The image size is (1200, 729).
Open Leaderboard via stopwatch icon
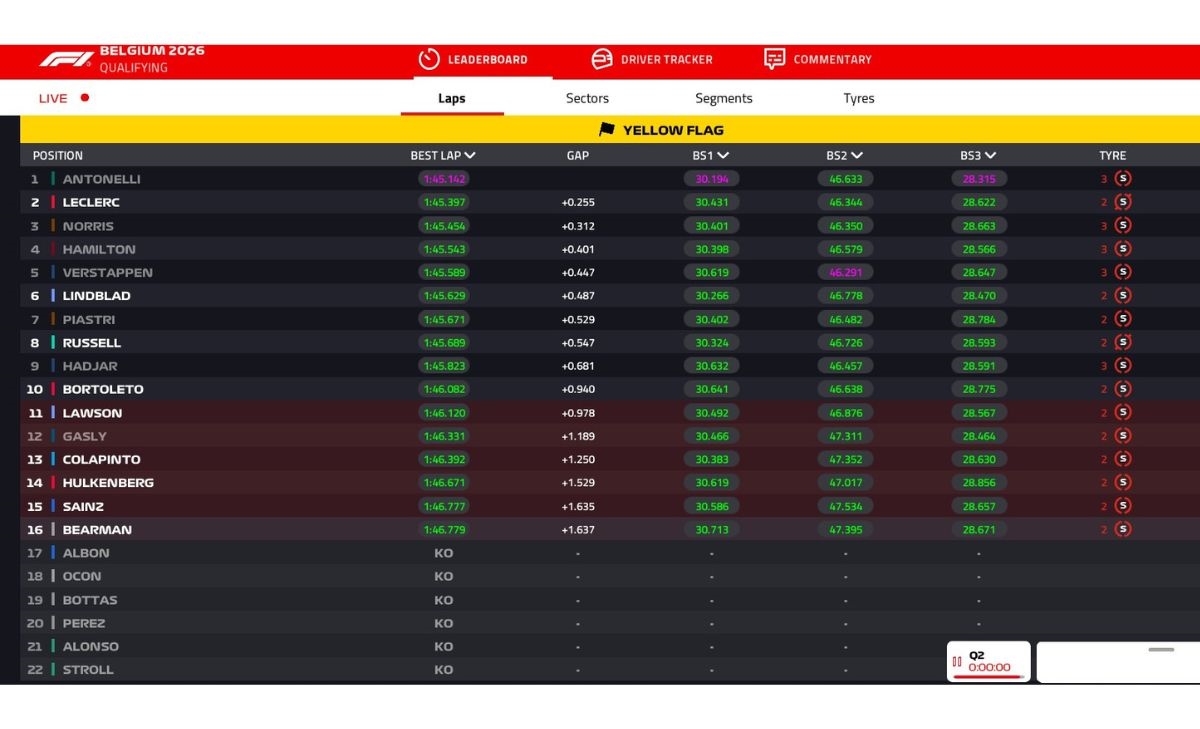click(429, 59)
